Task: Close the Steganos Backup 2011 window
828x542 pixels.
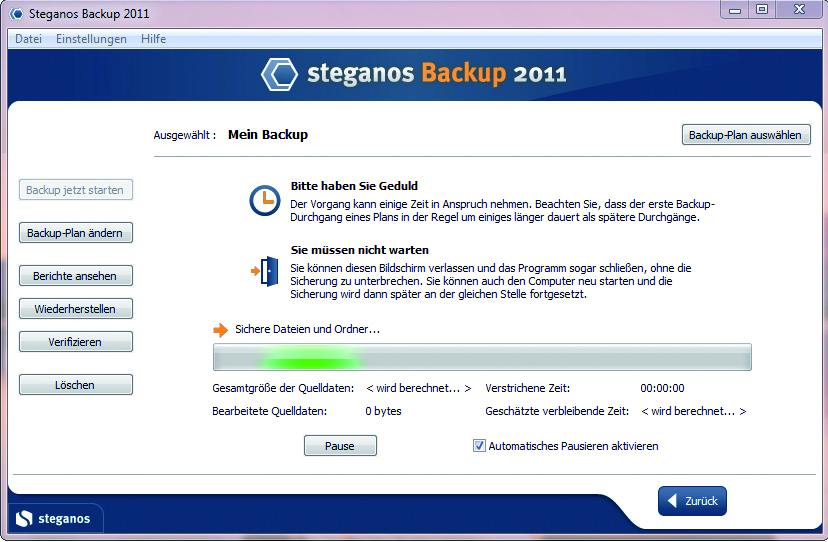Action: click(799, 10)
